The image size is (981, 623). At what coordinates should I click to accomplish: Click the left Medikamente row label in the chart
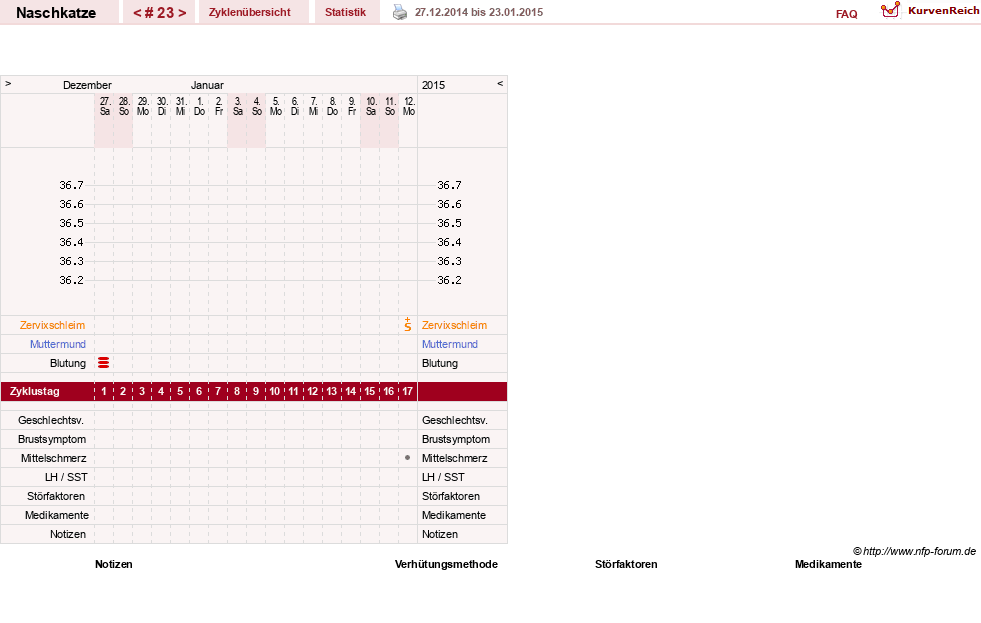(57, 515)
